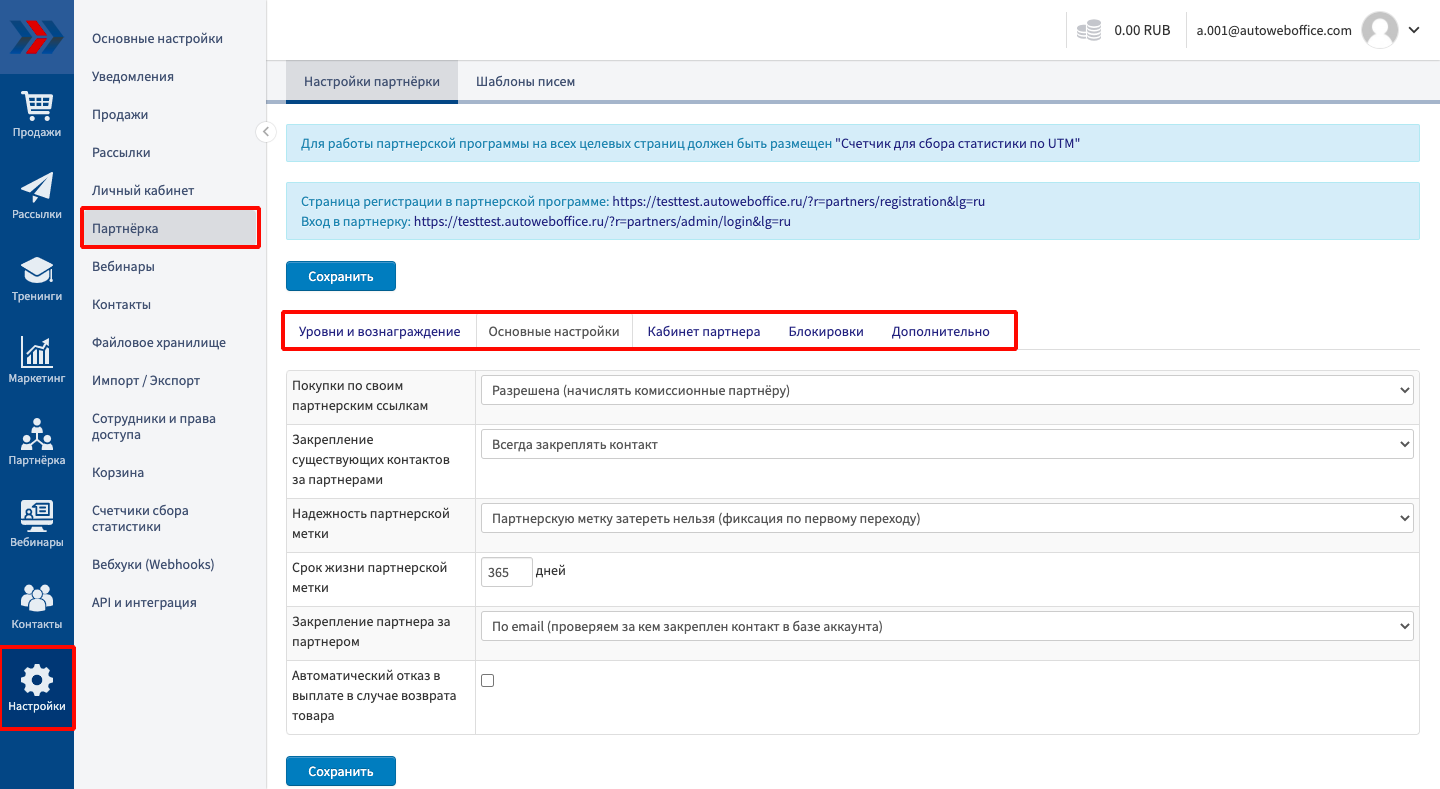Click the top Сохранить button

[x=341, y=276]
